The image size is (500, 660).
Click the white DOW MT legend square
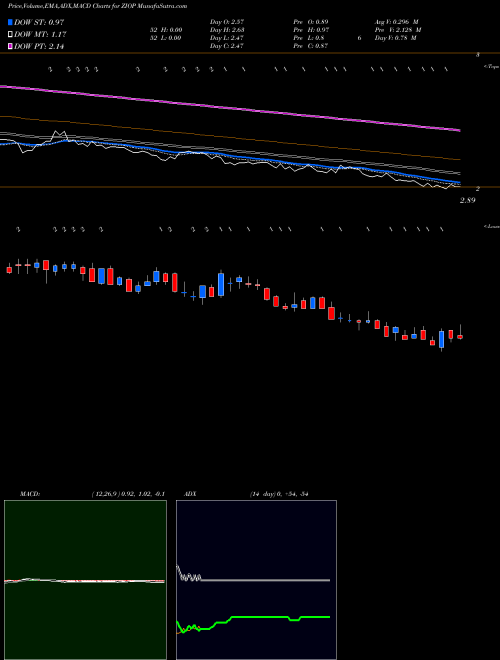point(10,35)
